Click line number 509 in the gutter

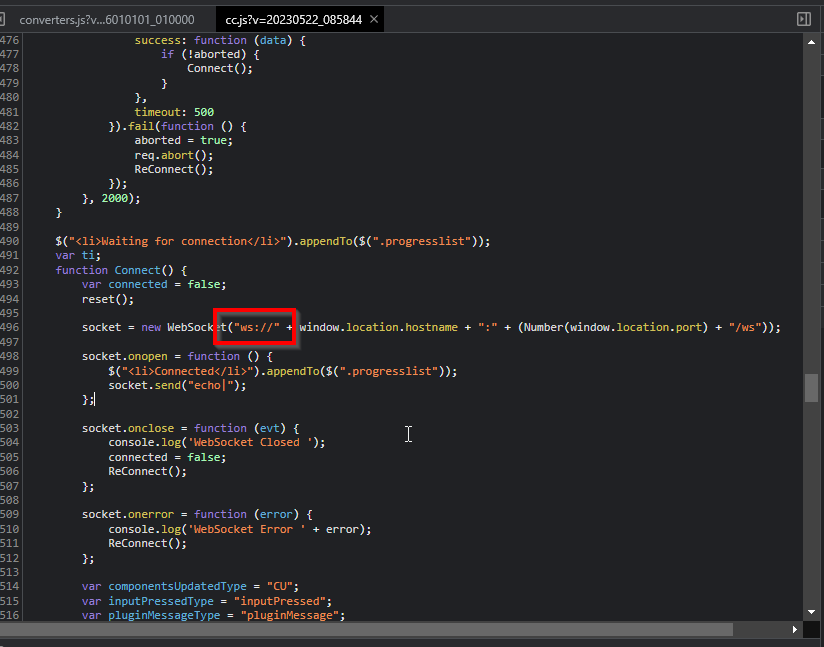point(9,514)
